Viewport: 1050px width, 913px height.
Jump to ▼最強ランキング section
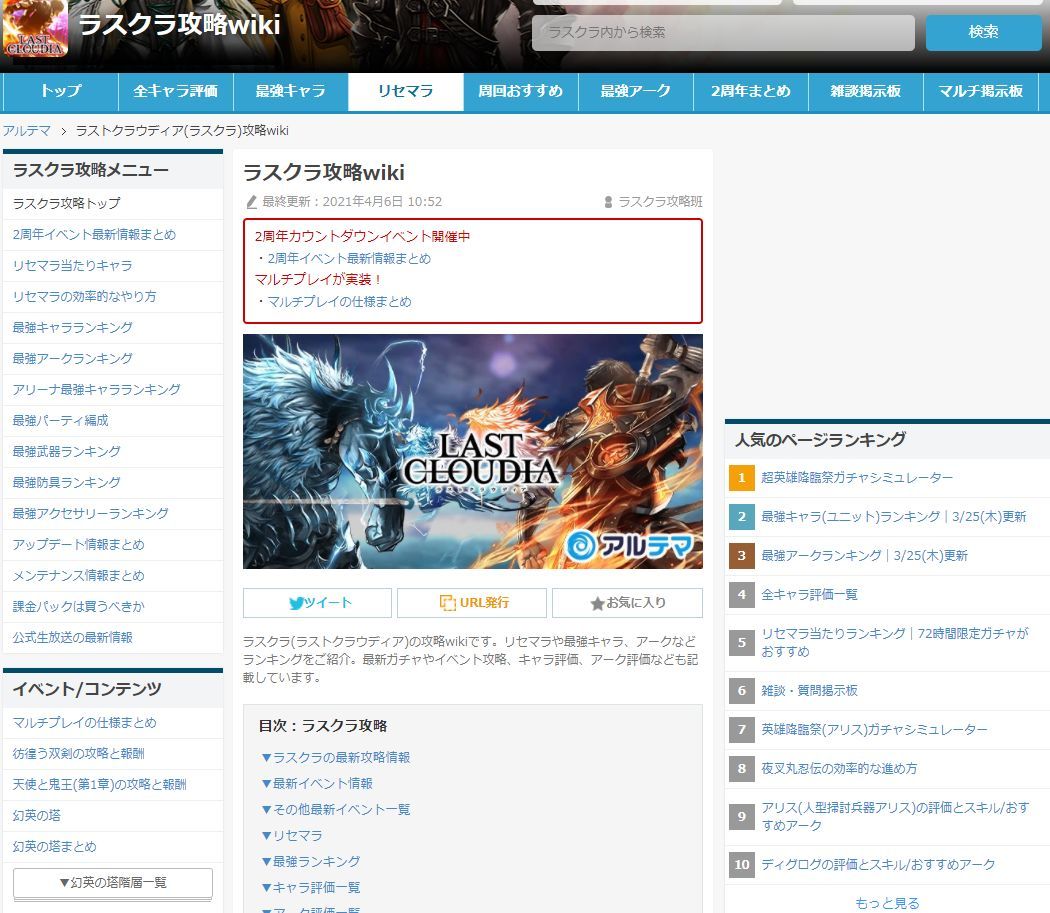point(311,861)
